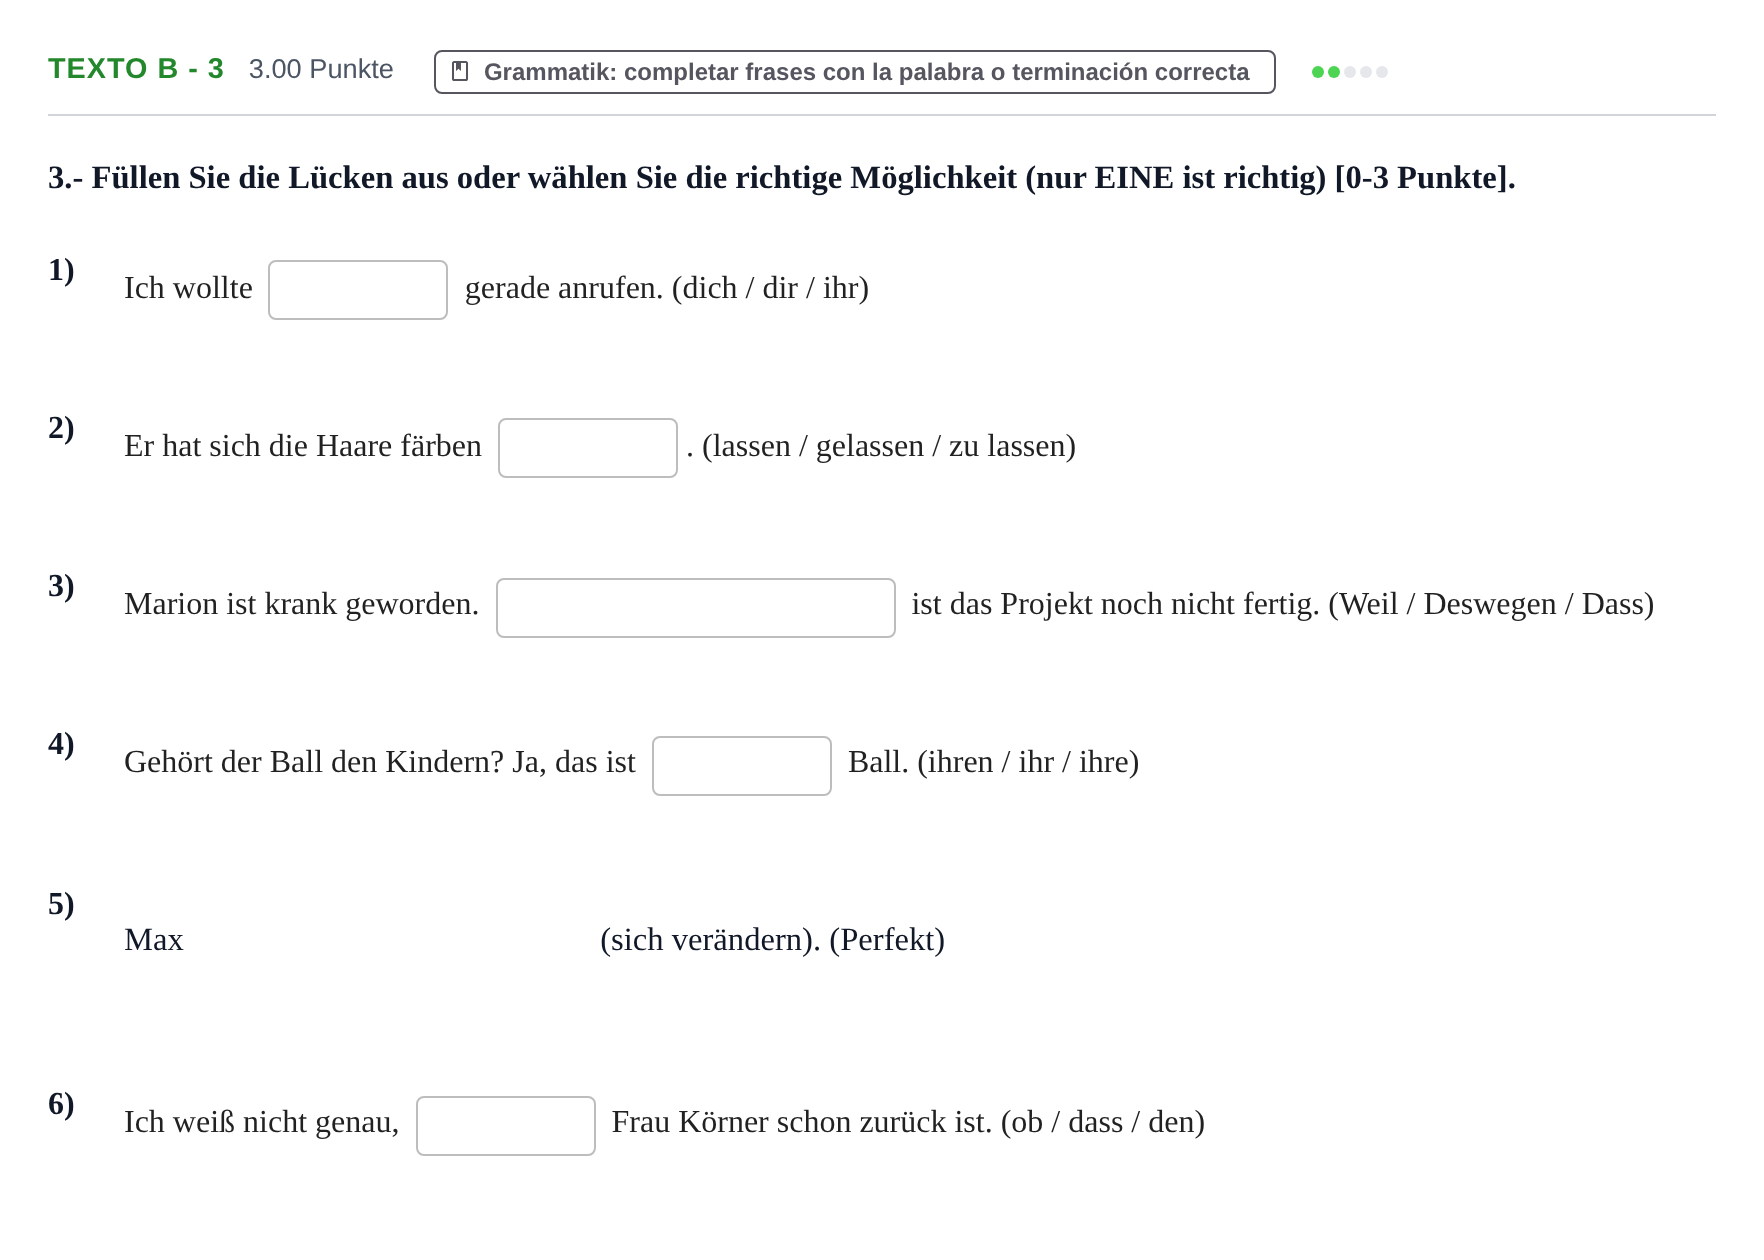Click the hint '(Weil / Deswegen / Dass)'
Viewport: 1764px width, 1260px height.
[x=1491, y=604]
